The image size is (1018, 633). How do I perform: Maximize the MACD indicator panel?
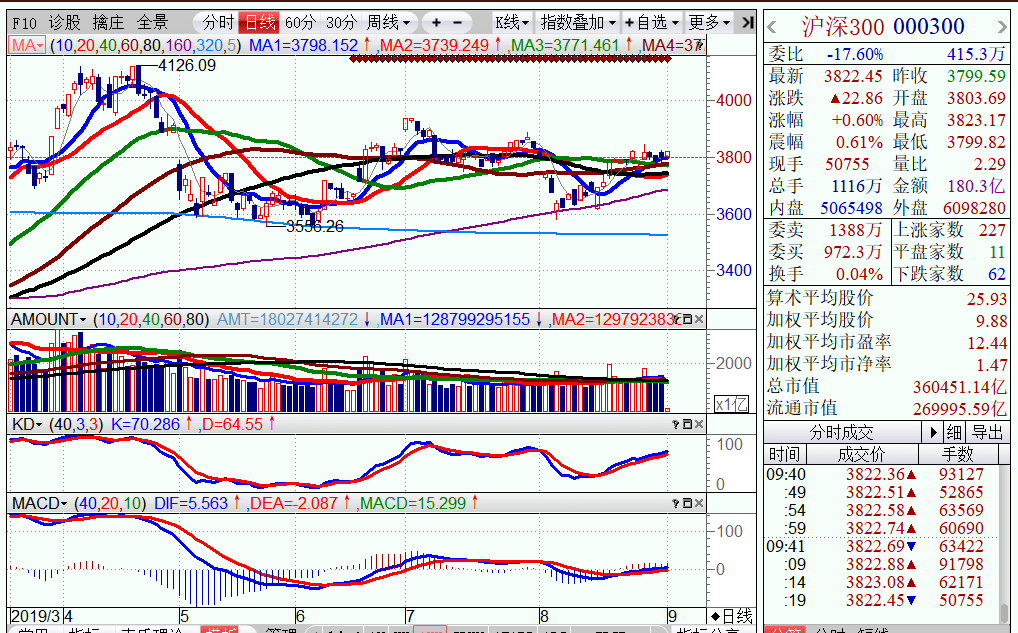click(688, 504)
